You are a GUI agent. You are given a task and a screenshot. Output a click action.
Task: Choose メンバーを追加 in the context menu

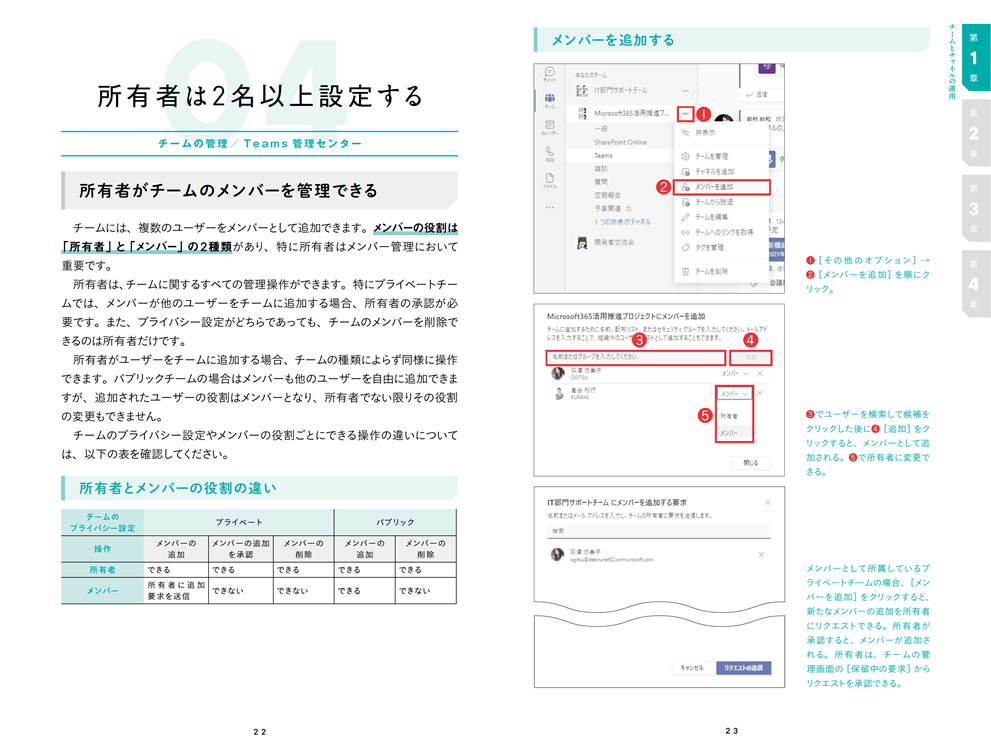click(x=722, y=187)
